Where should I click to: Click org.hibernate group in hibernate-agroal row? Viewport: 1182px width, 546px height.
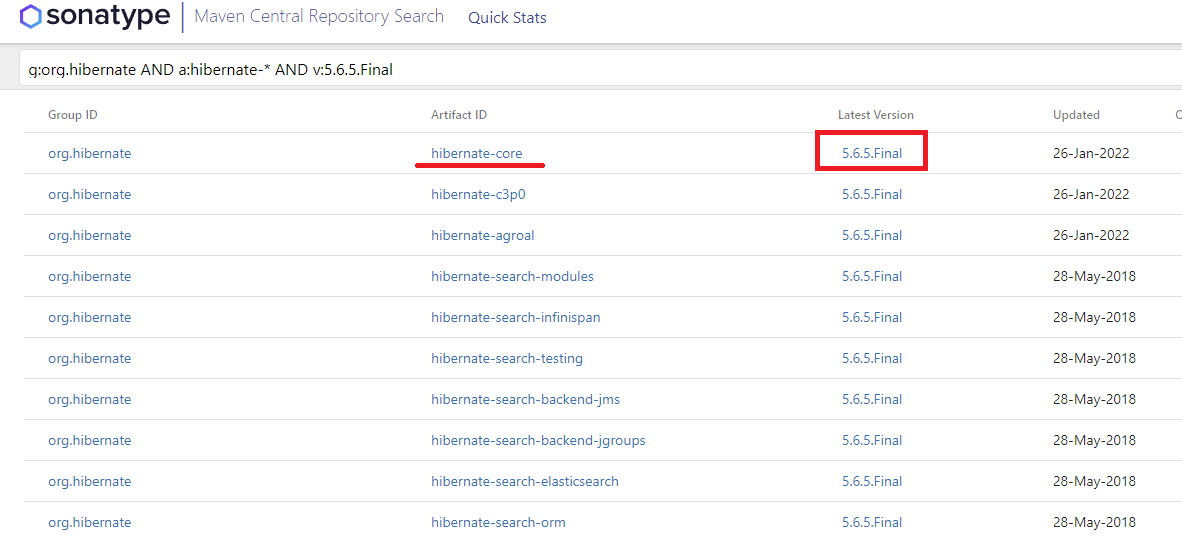[x=90, y=235]
